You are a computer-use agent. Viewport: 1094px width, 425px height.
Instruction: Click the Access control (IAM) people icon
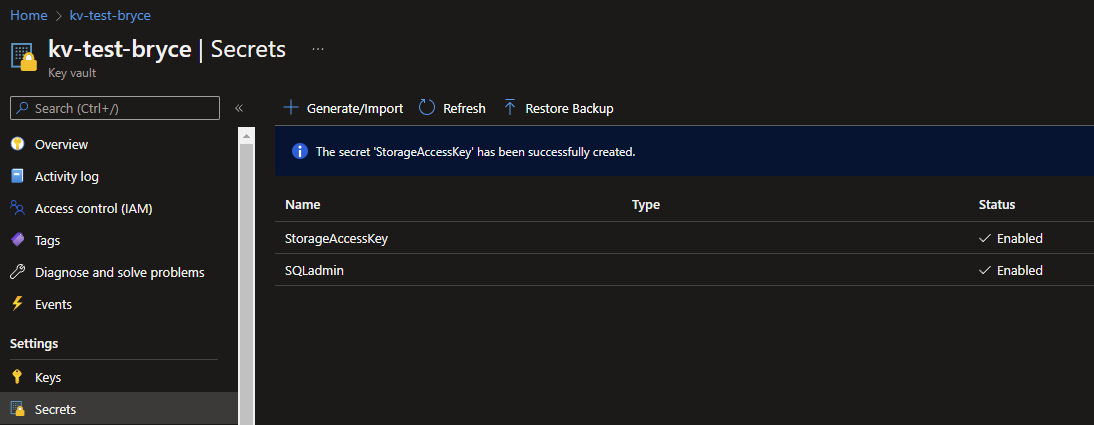[x=18, y=208]
